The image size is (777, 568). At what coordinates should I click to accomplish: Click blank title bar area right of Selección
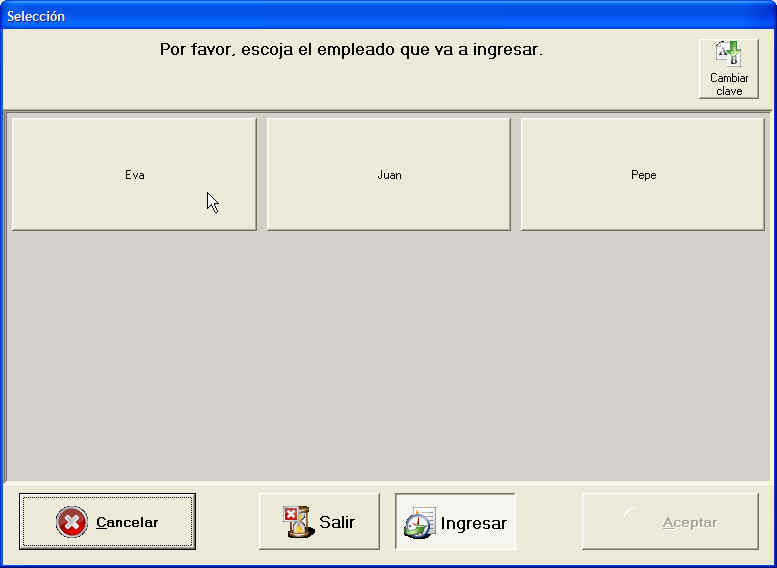[400, 16]
